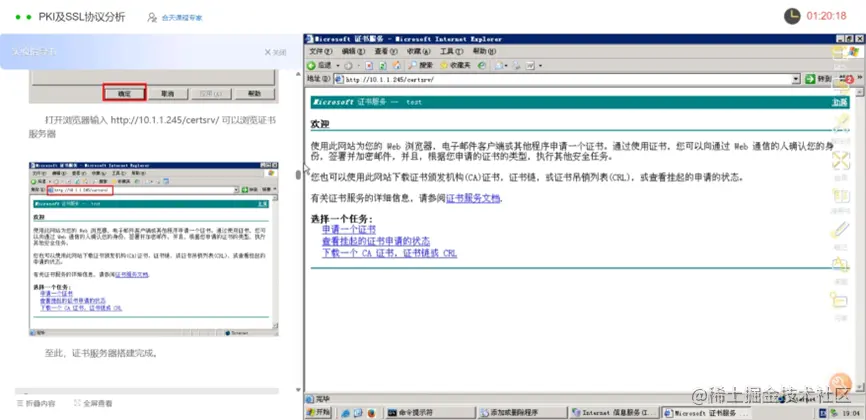The width and height of the screenshot is (866, 420).
Task: Click the 合天课程专家 link
Action: (182, 18)
